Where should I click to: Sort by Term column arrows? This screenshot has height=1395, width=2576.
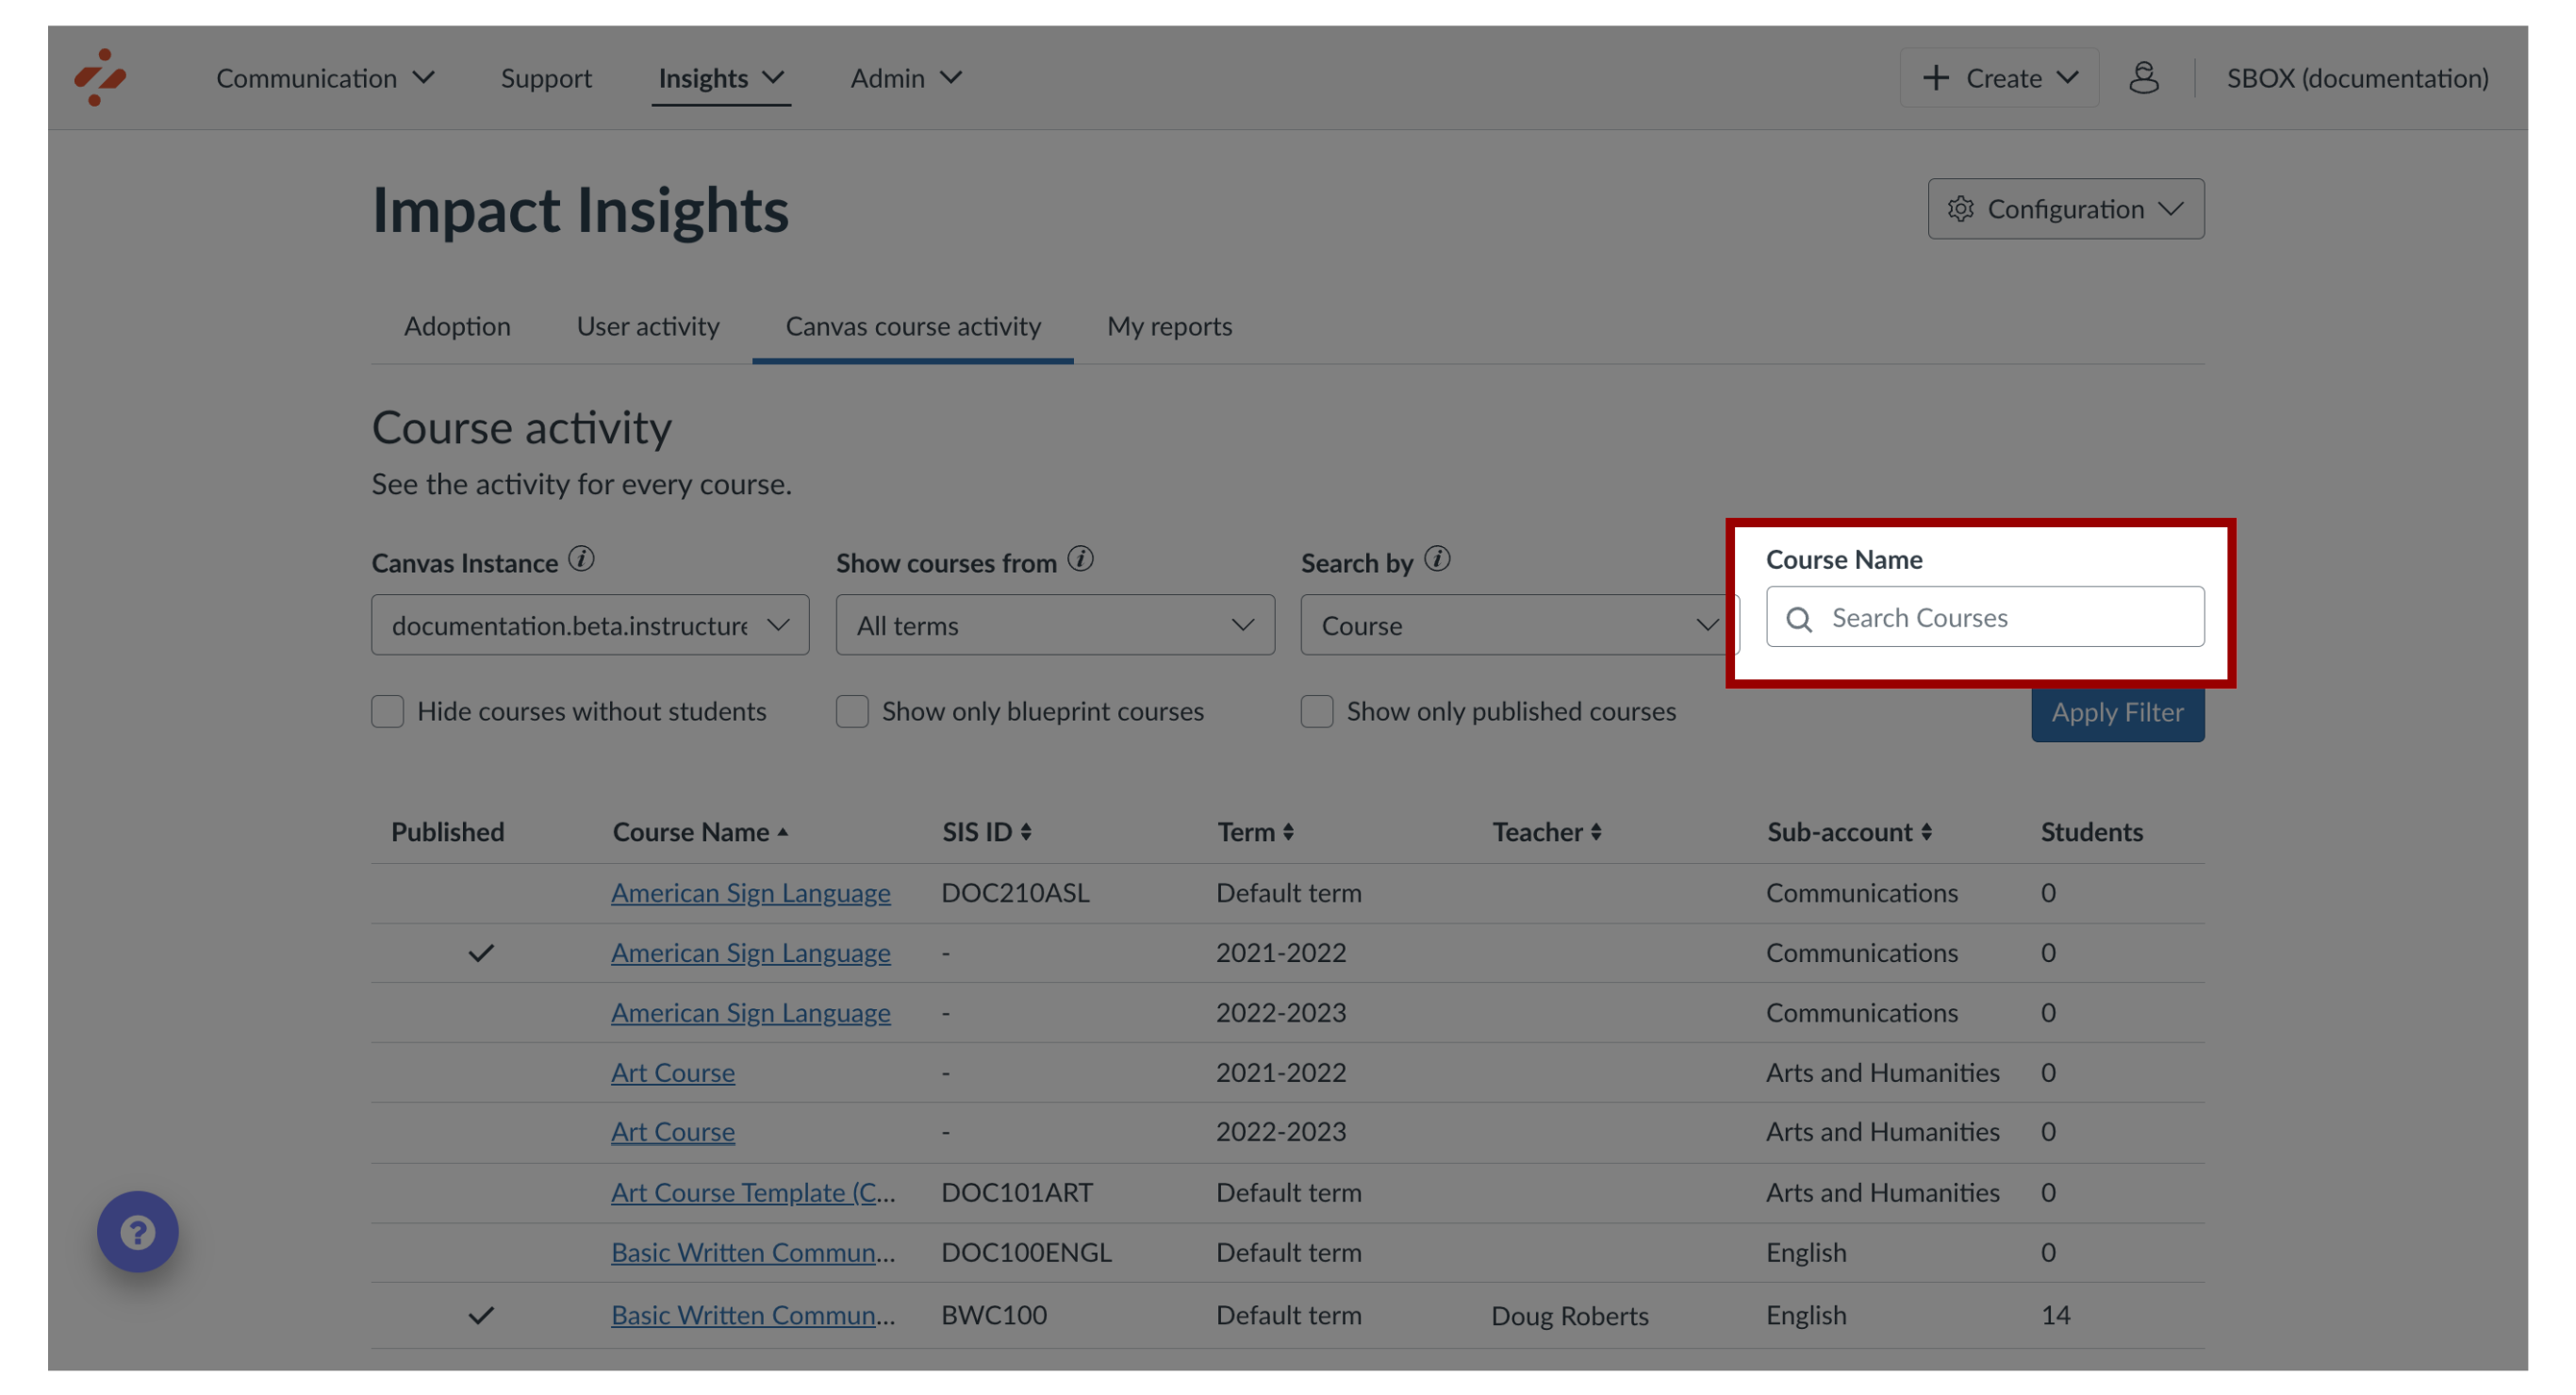(x=1288, y=832)
